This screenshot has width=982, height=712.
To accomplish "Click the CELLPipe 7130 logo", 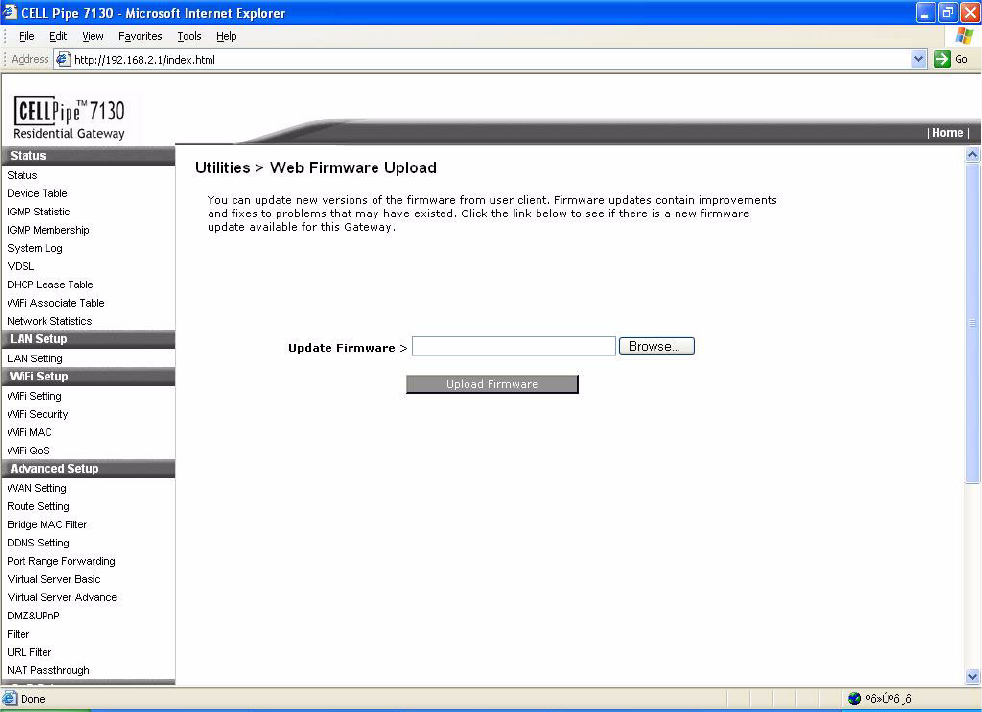I will pyautogui.click(x=69, y=118).
